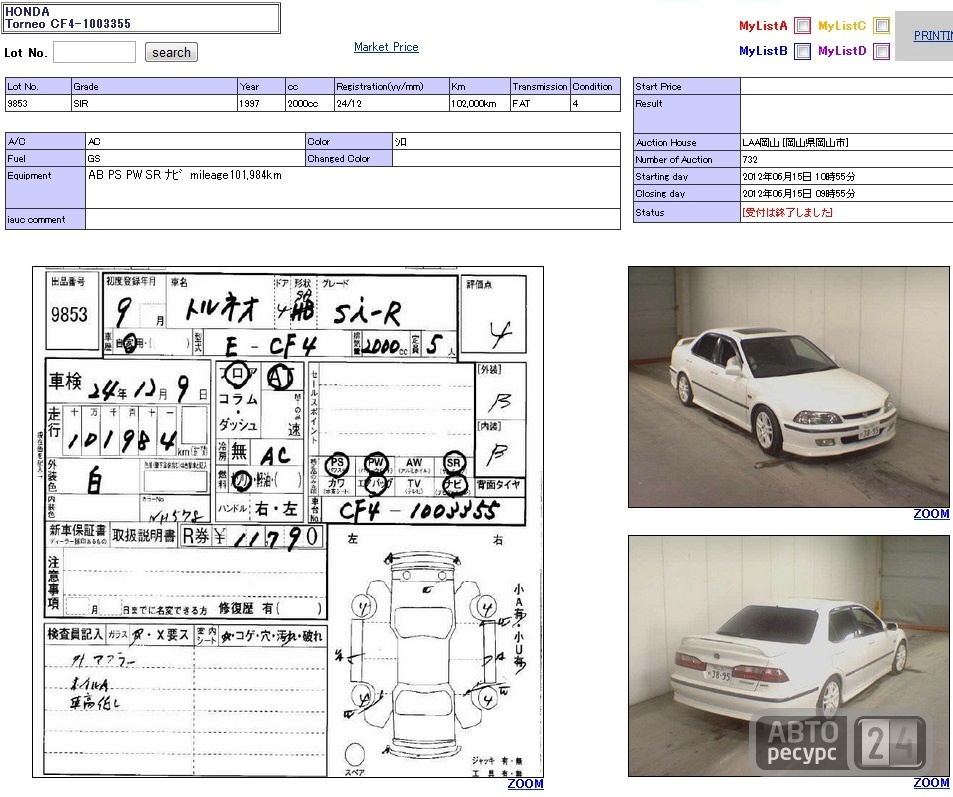Viewport: 953px width, 797px height.
Task: Open the auction sheet image
Action: click(287, 522)
